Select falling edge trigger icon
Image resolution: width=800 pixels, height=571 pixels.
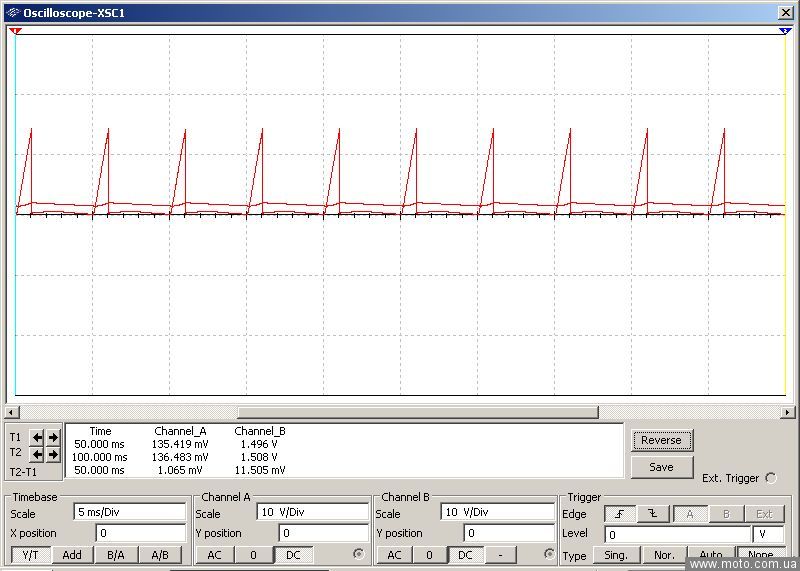[x=653, y=514]
